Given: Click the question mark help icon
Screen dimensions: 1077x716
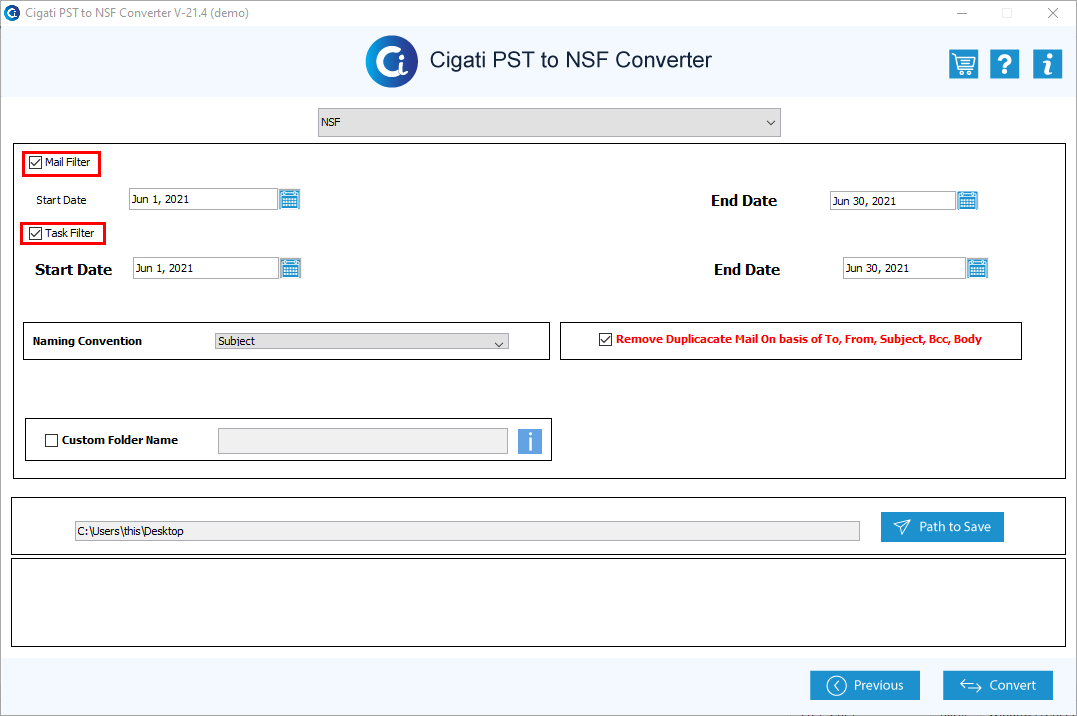Looking at the screenshot, I should [1004, 65].
